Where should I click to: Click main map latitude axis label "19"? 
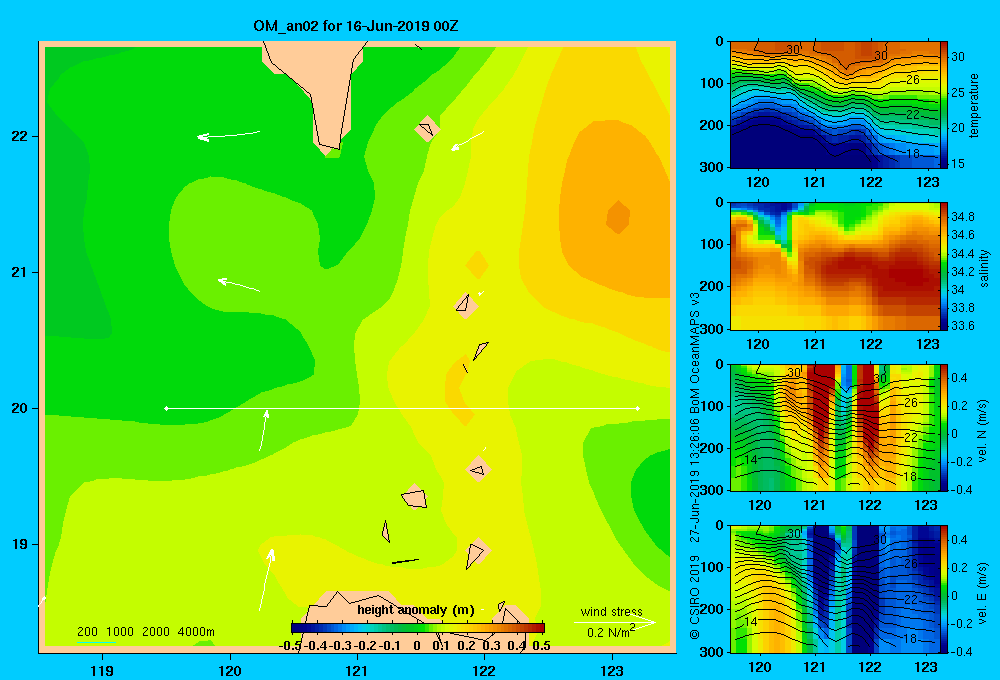coord(20,544)
